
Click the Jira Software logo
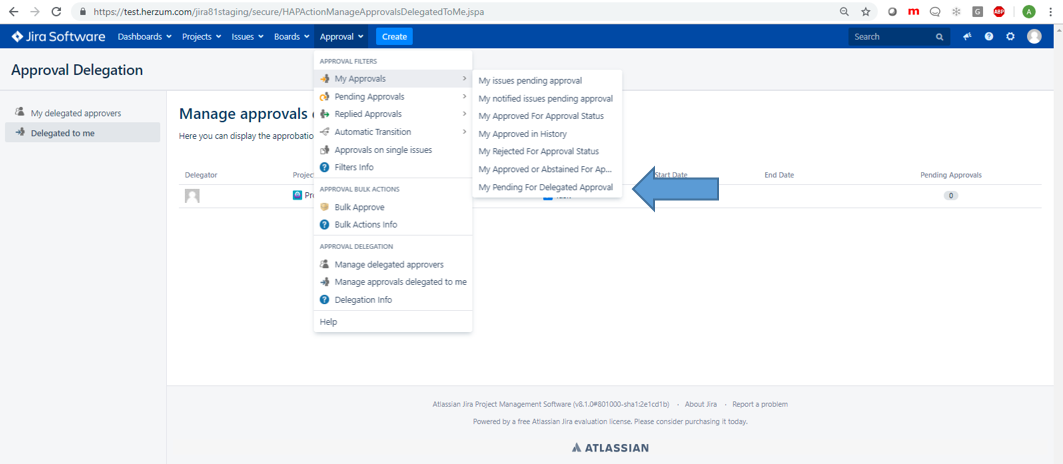58,37
